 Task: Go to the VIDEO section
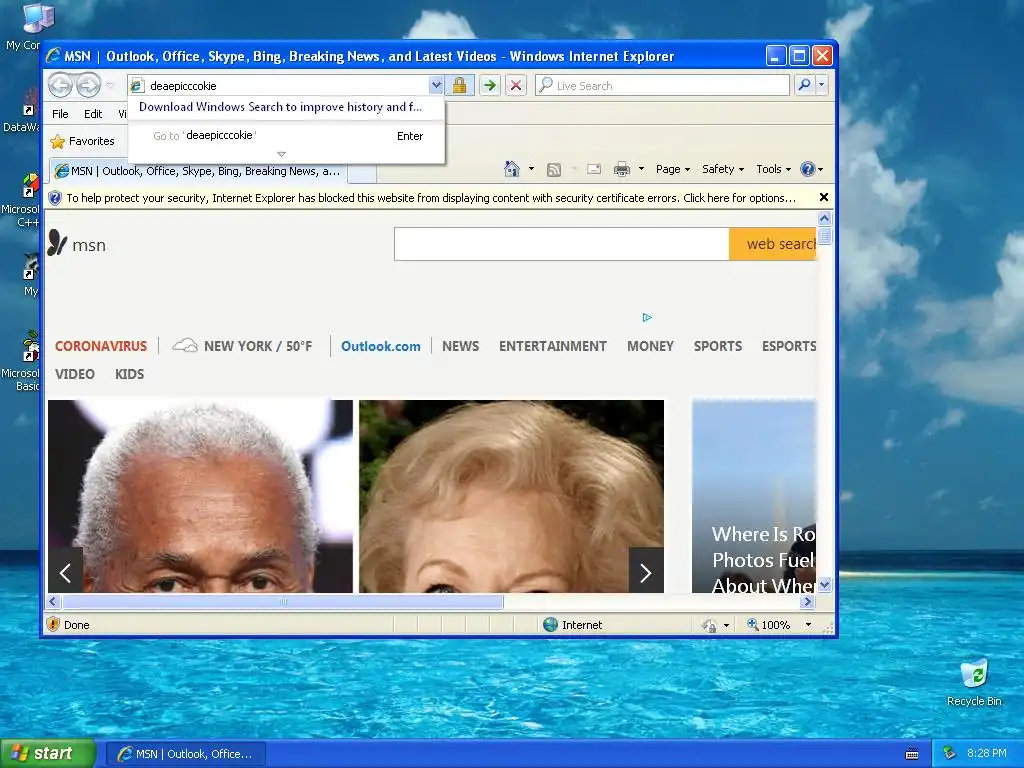(x=74, y=374)
